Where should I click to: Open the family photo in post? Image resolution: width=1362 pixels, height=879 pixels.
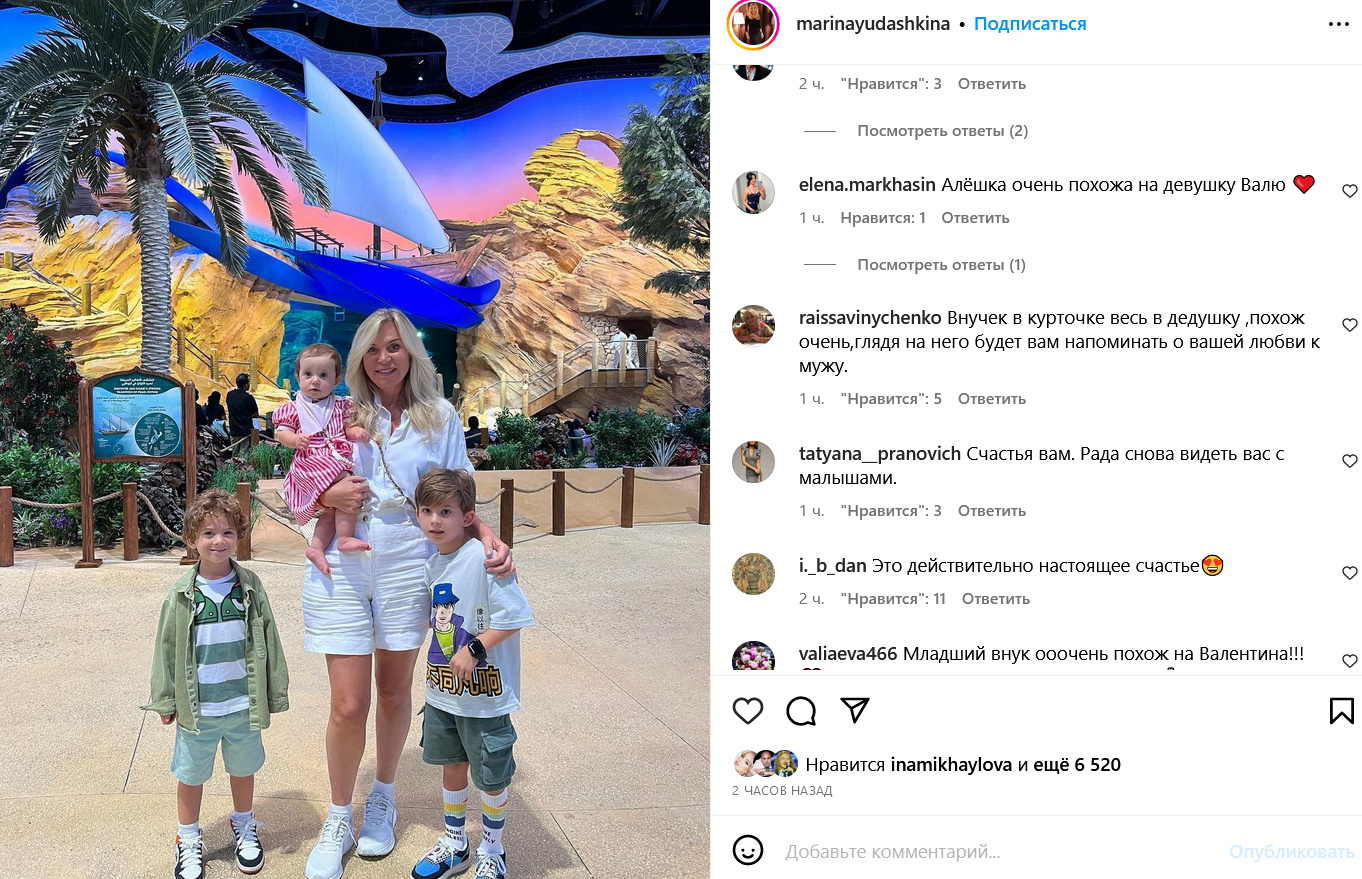point(355,440)
